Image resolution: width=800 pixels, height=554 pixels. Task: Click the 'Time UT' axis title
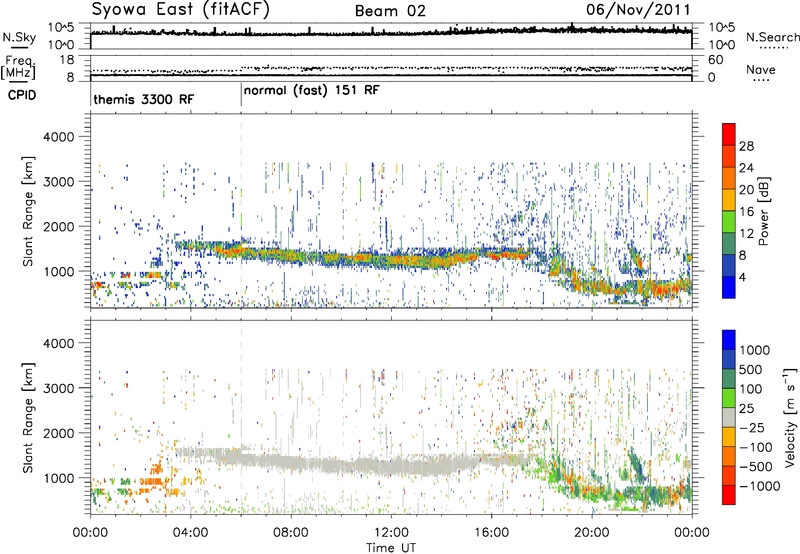(x=391, y=548)
